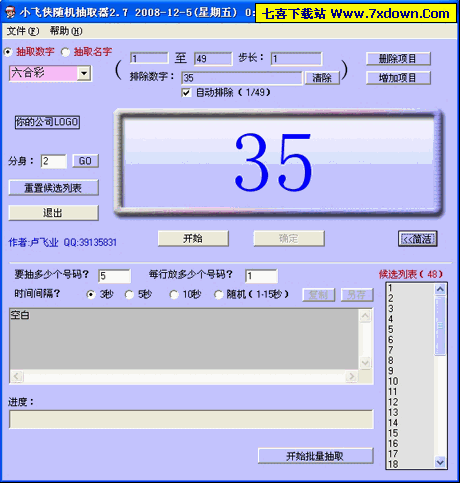Click the candidate list scroll up arrow
460x483 pixels.
[x=440, y=289]
